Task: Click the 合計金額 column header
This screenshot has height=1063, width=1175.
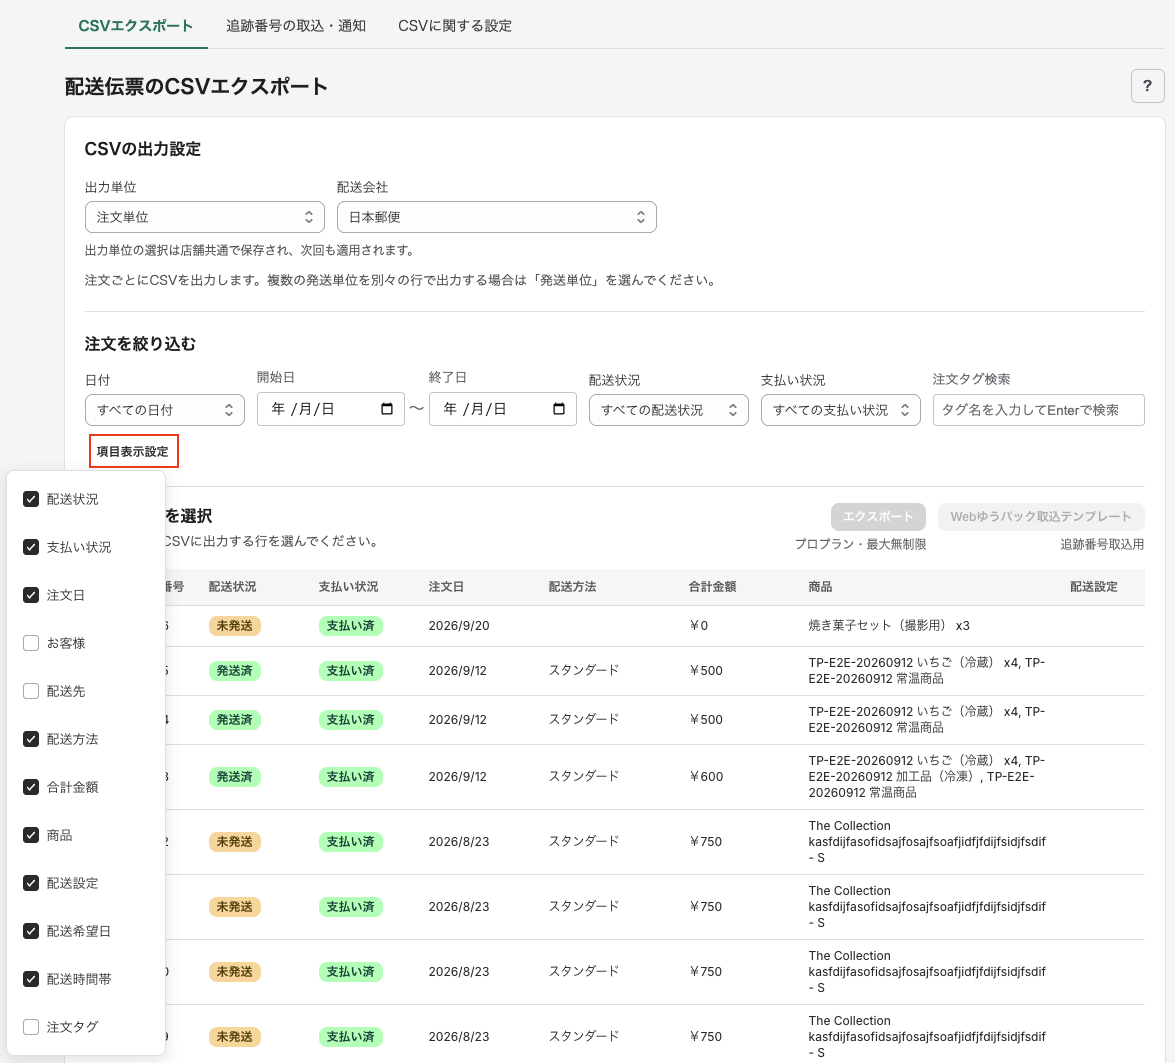Action: [713, 587]
